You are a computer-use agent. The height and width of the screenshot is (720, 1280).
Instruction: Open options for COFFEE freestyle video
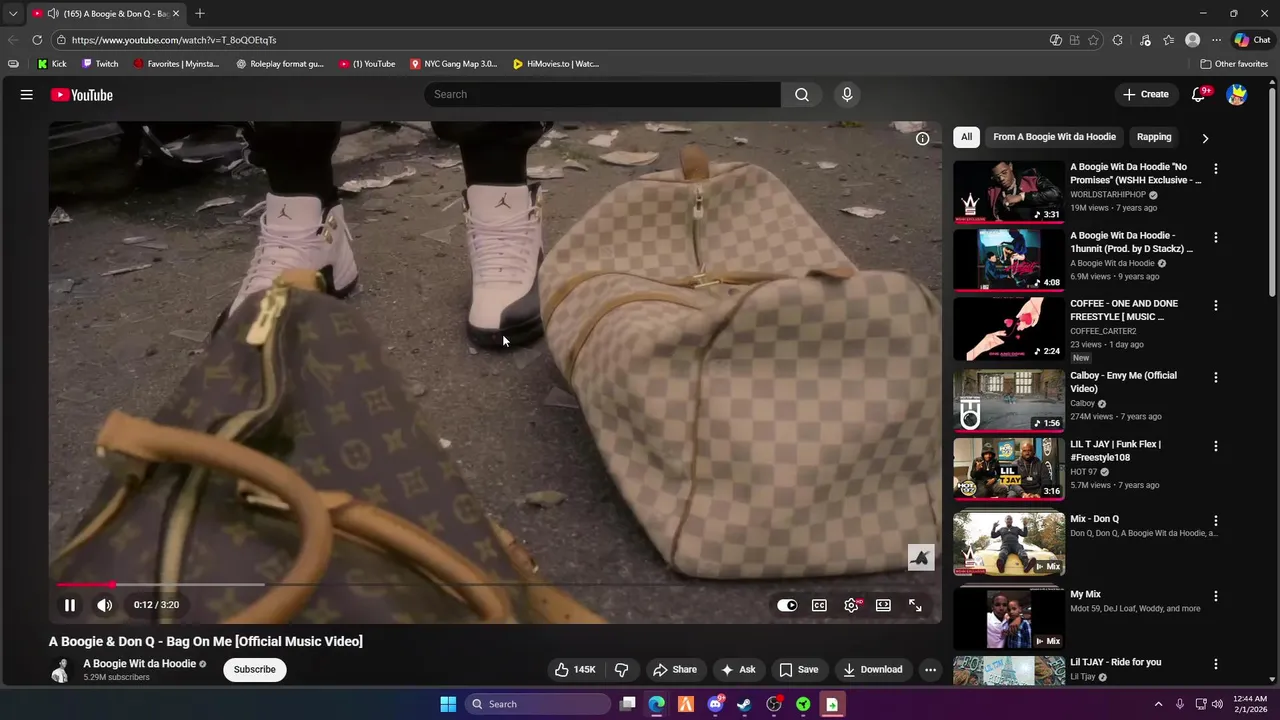(1216, 306)
